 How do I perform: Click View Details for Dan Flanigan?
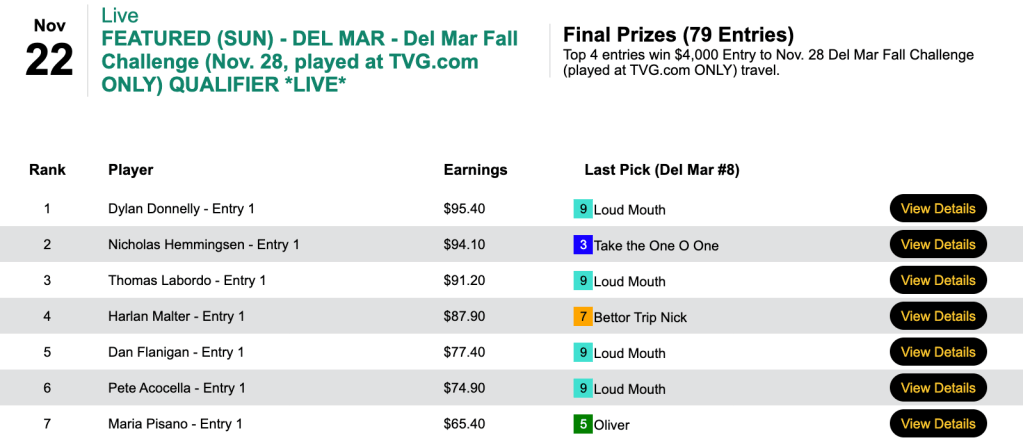tap(937, 353)
